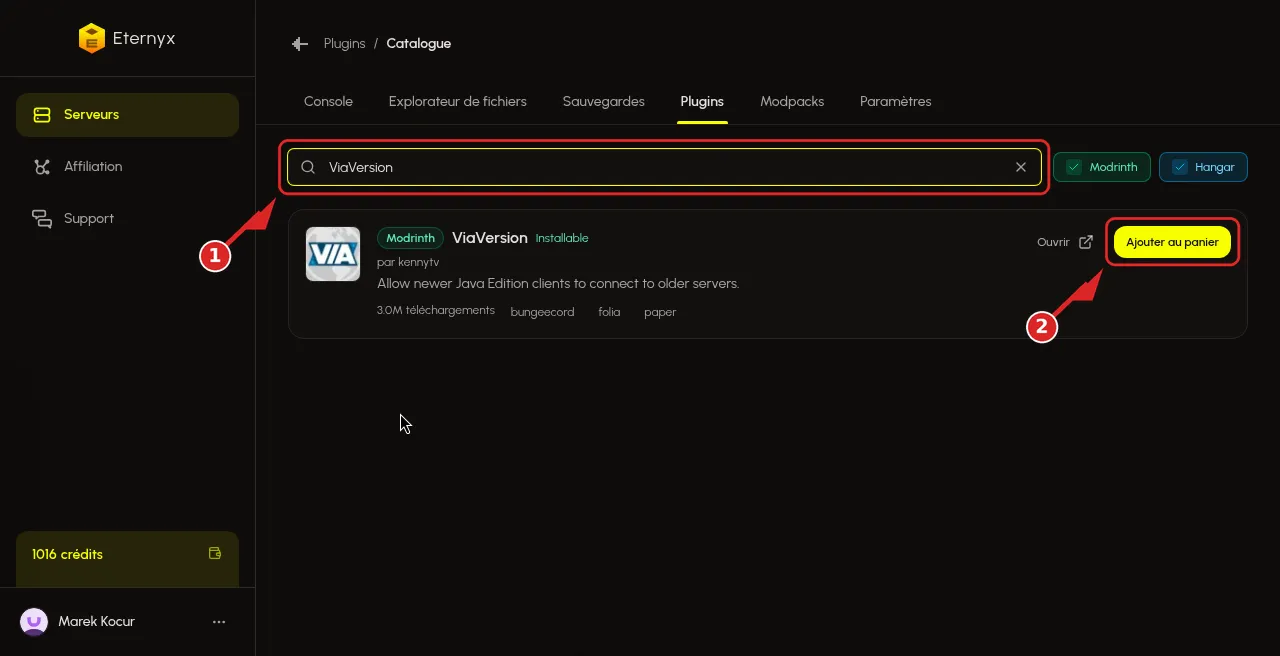Screen dimensions: 1280x656
Task: Focus the plugin search input field
Action: 664,167
